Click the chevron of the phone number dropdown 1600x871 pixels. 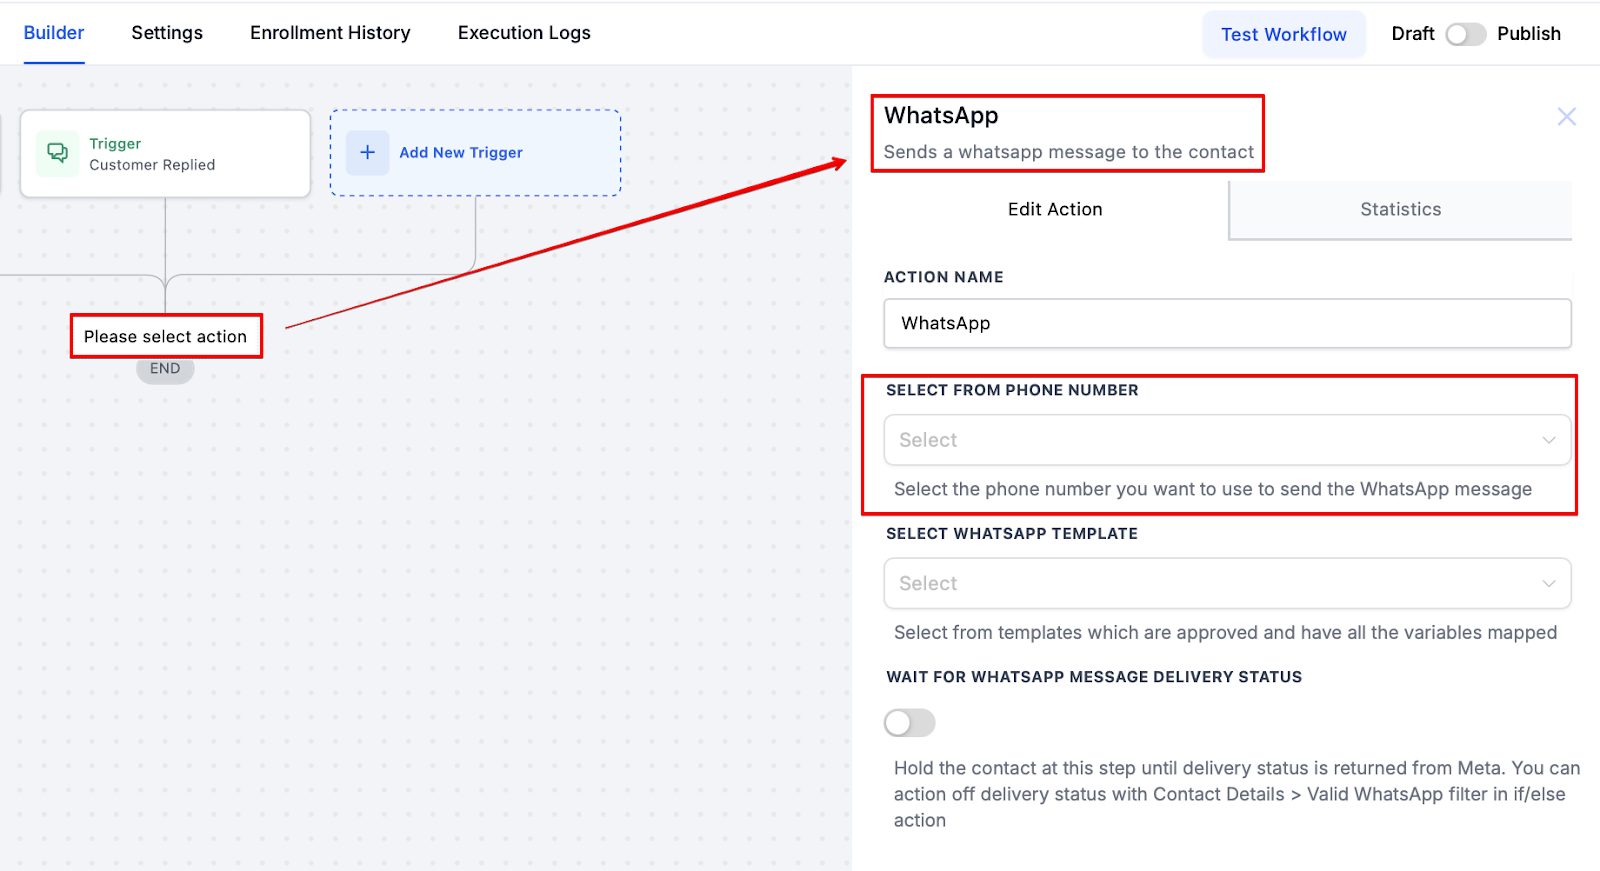1548,440
